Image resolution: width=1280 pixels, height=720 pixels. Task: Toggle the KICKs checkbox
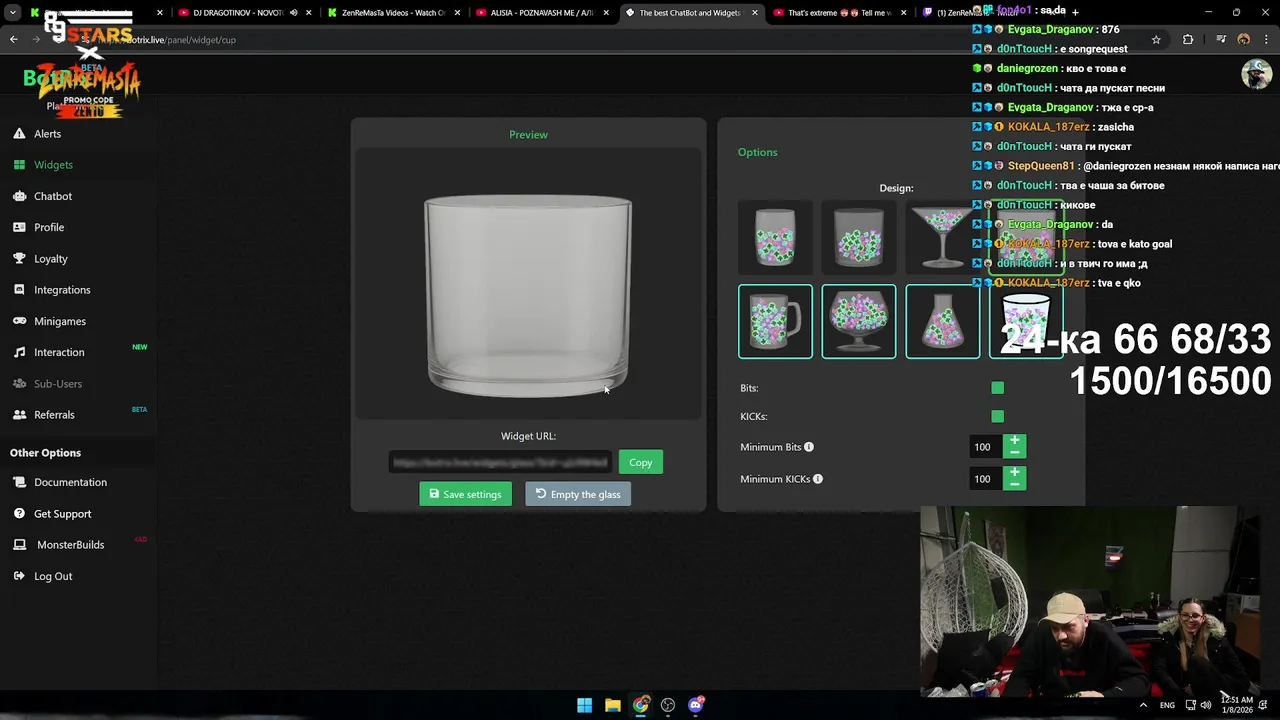[997, 416]
